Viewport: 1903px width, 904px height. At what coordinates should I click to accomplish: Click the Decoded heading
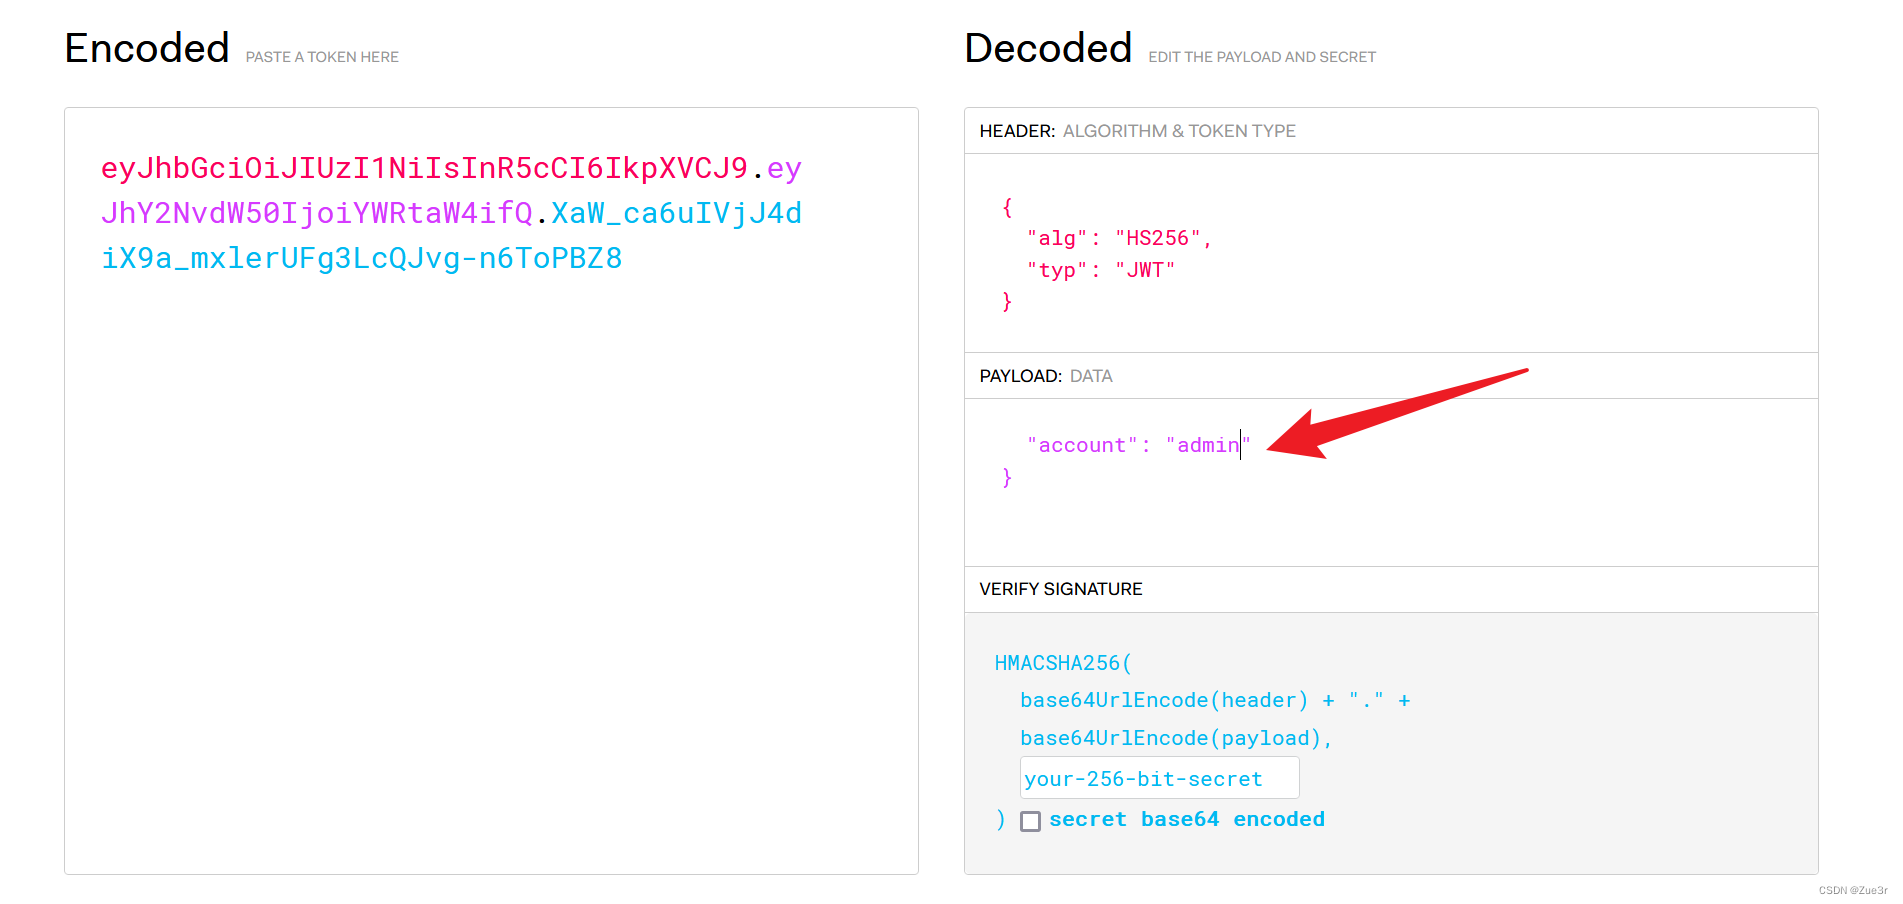(1048, 48)
